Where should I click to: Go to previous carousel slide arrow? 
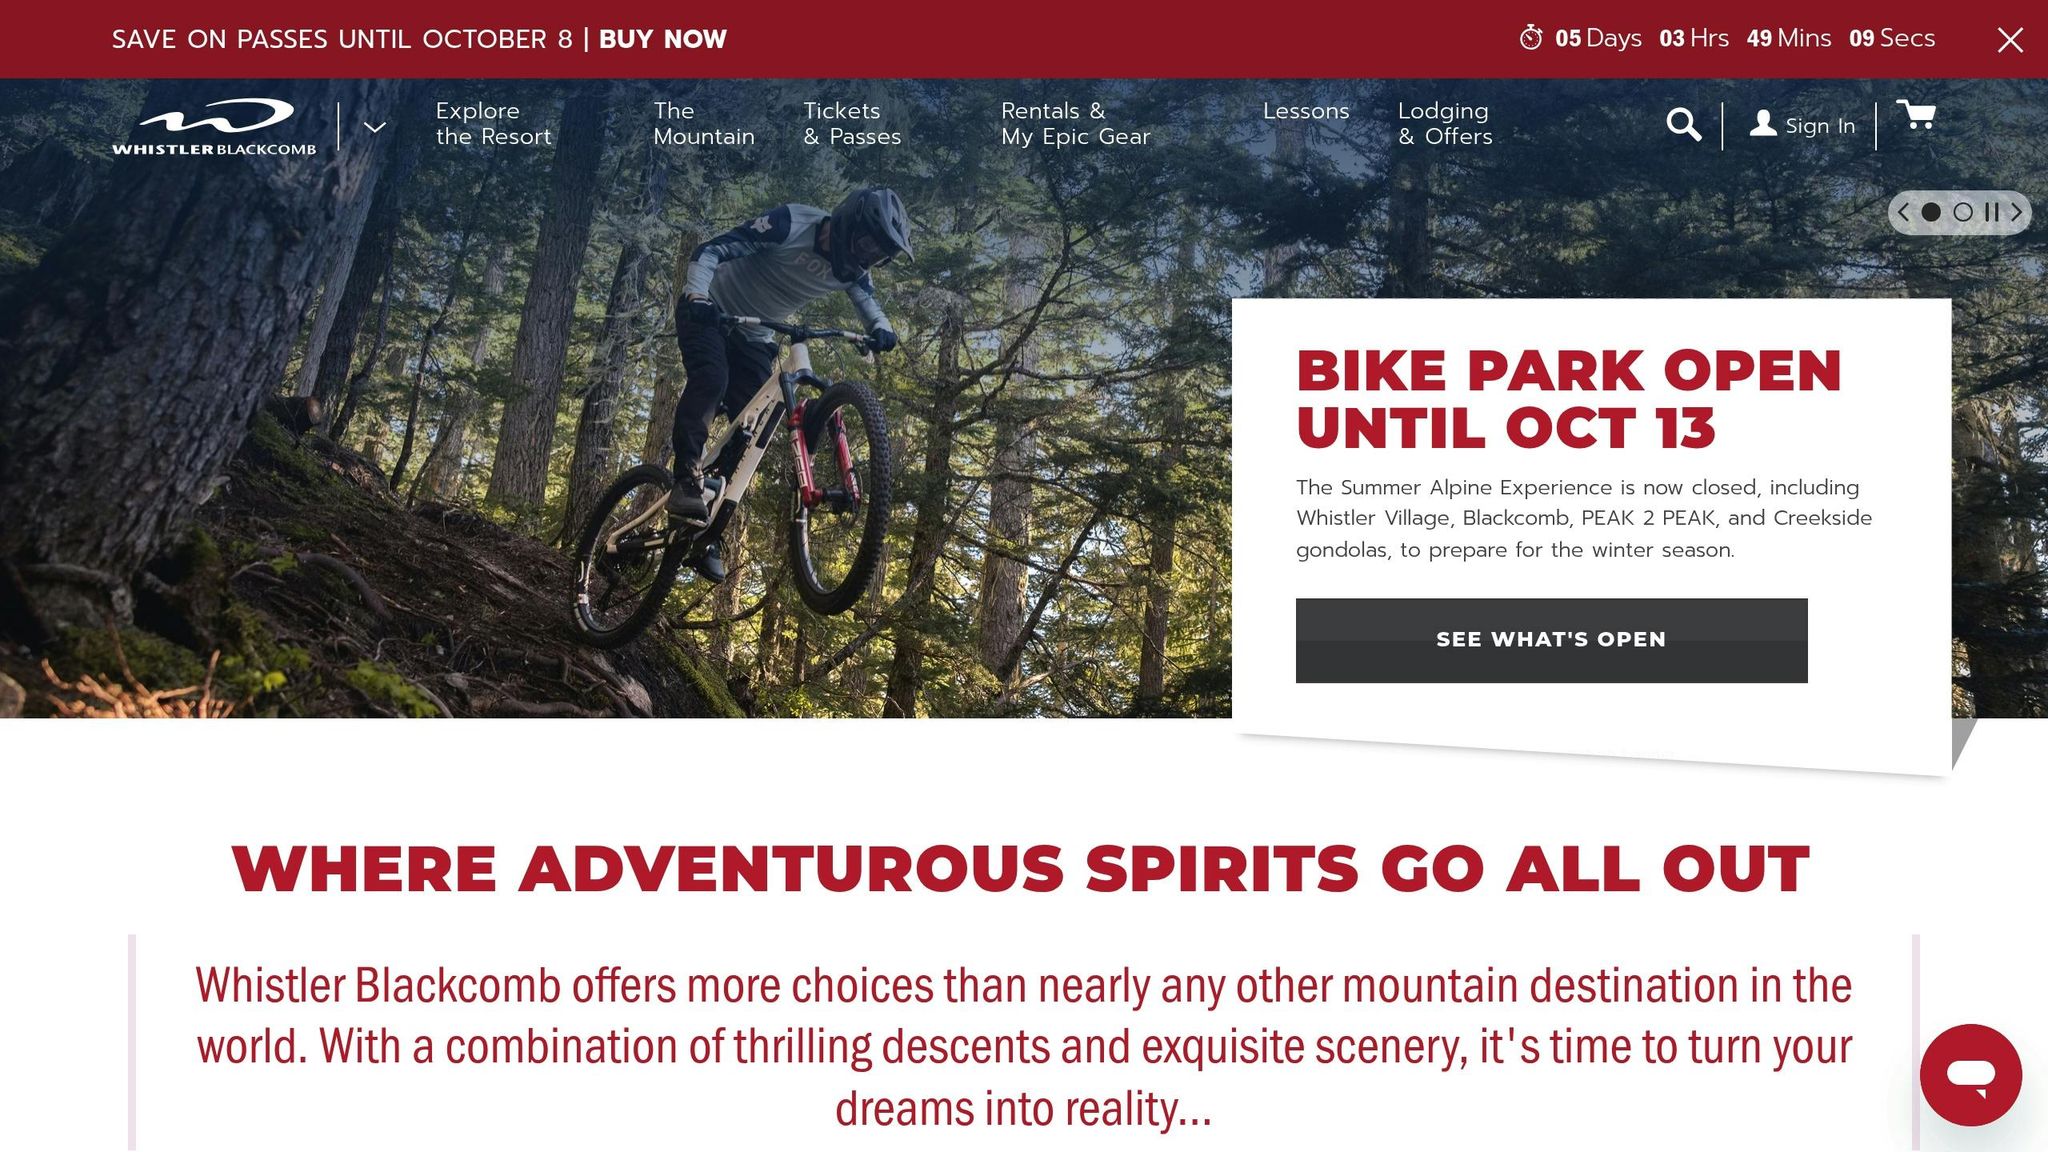click(x=1904, y=212)
